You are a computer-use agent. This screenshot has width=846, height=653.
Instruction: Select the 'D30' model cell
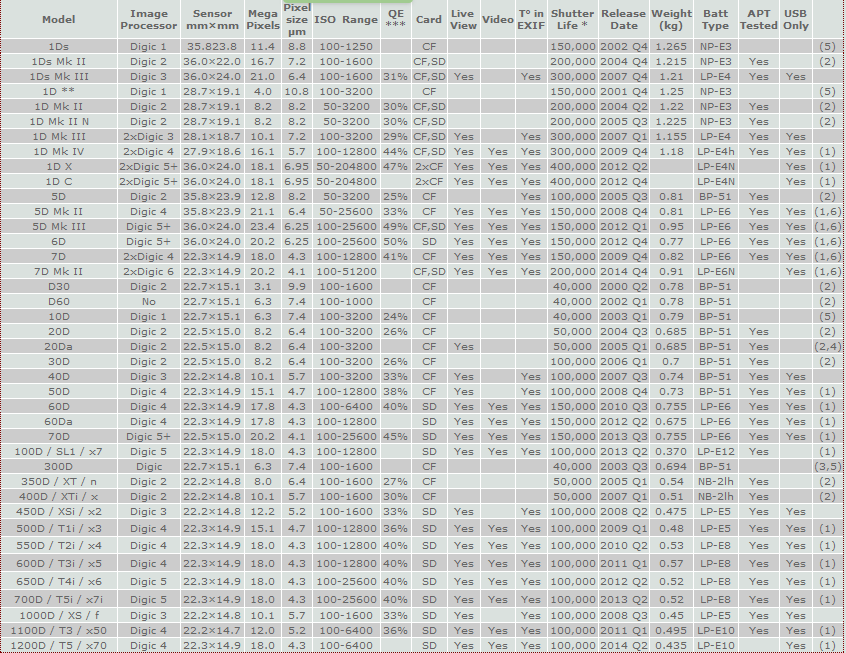coord(58,287)
